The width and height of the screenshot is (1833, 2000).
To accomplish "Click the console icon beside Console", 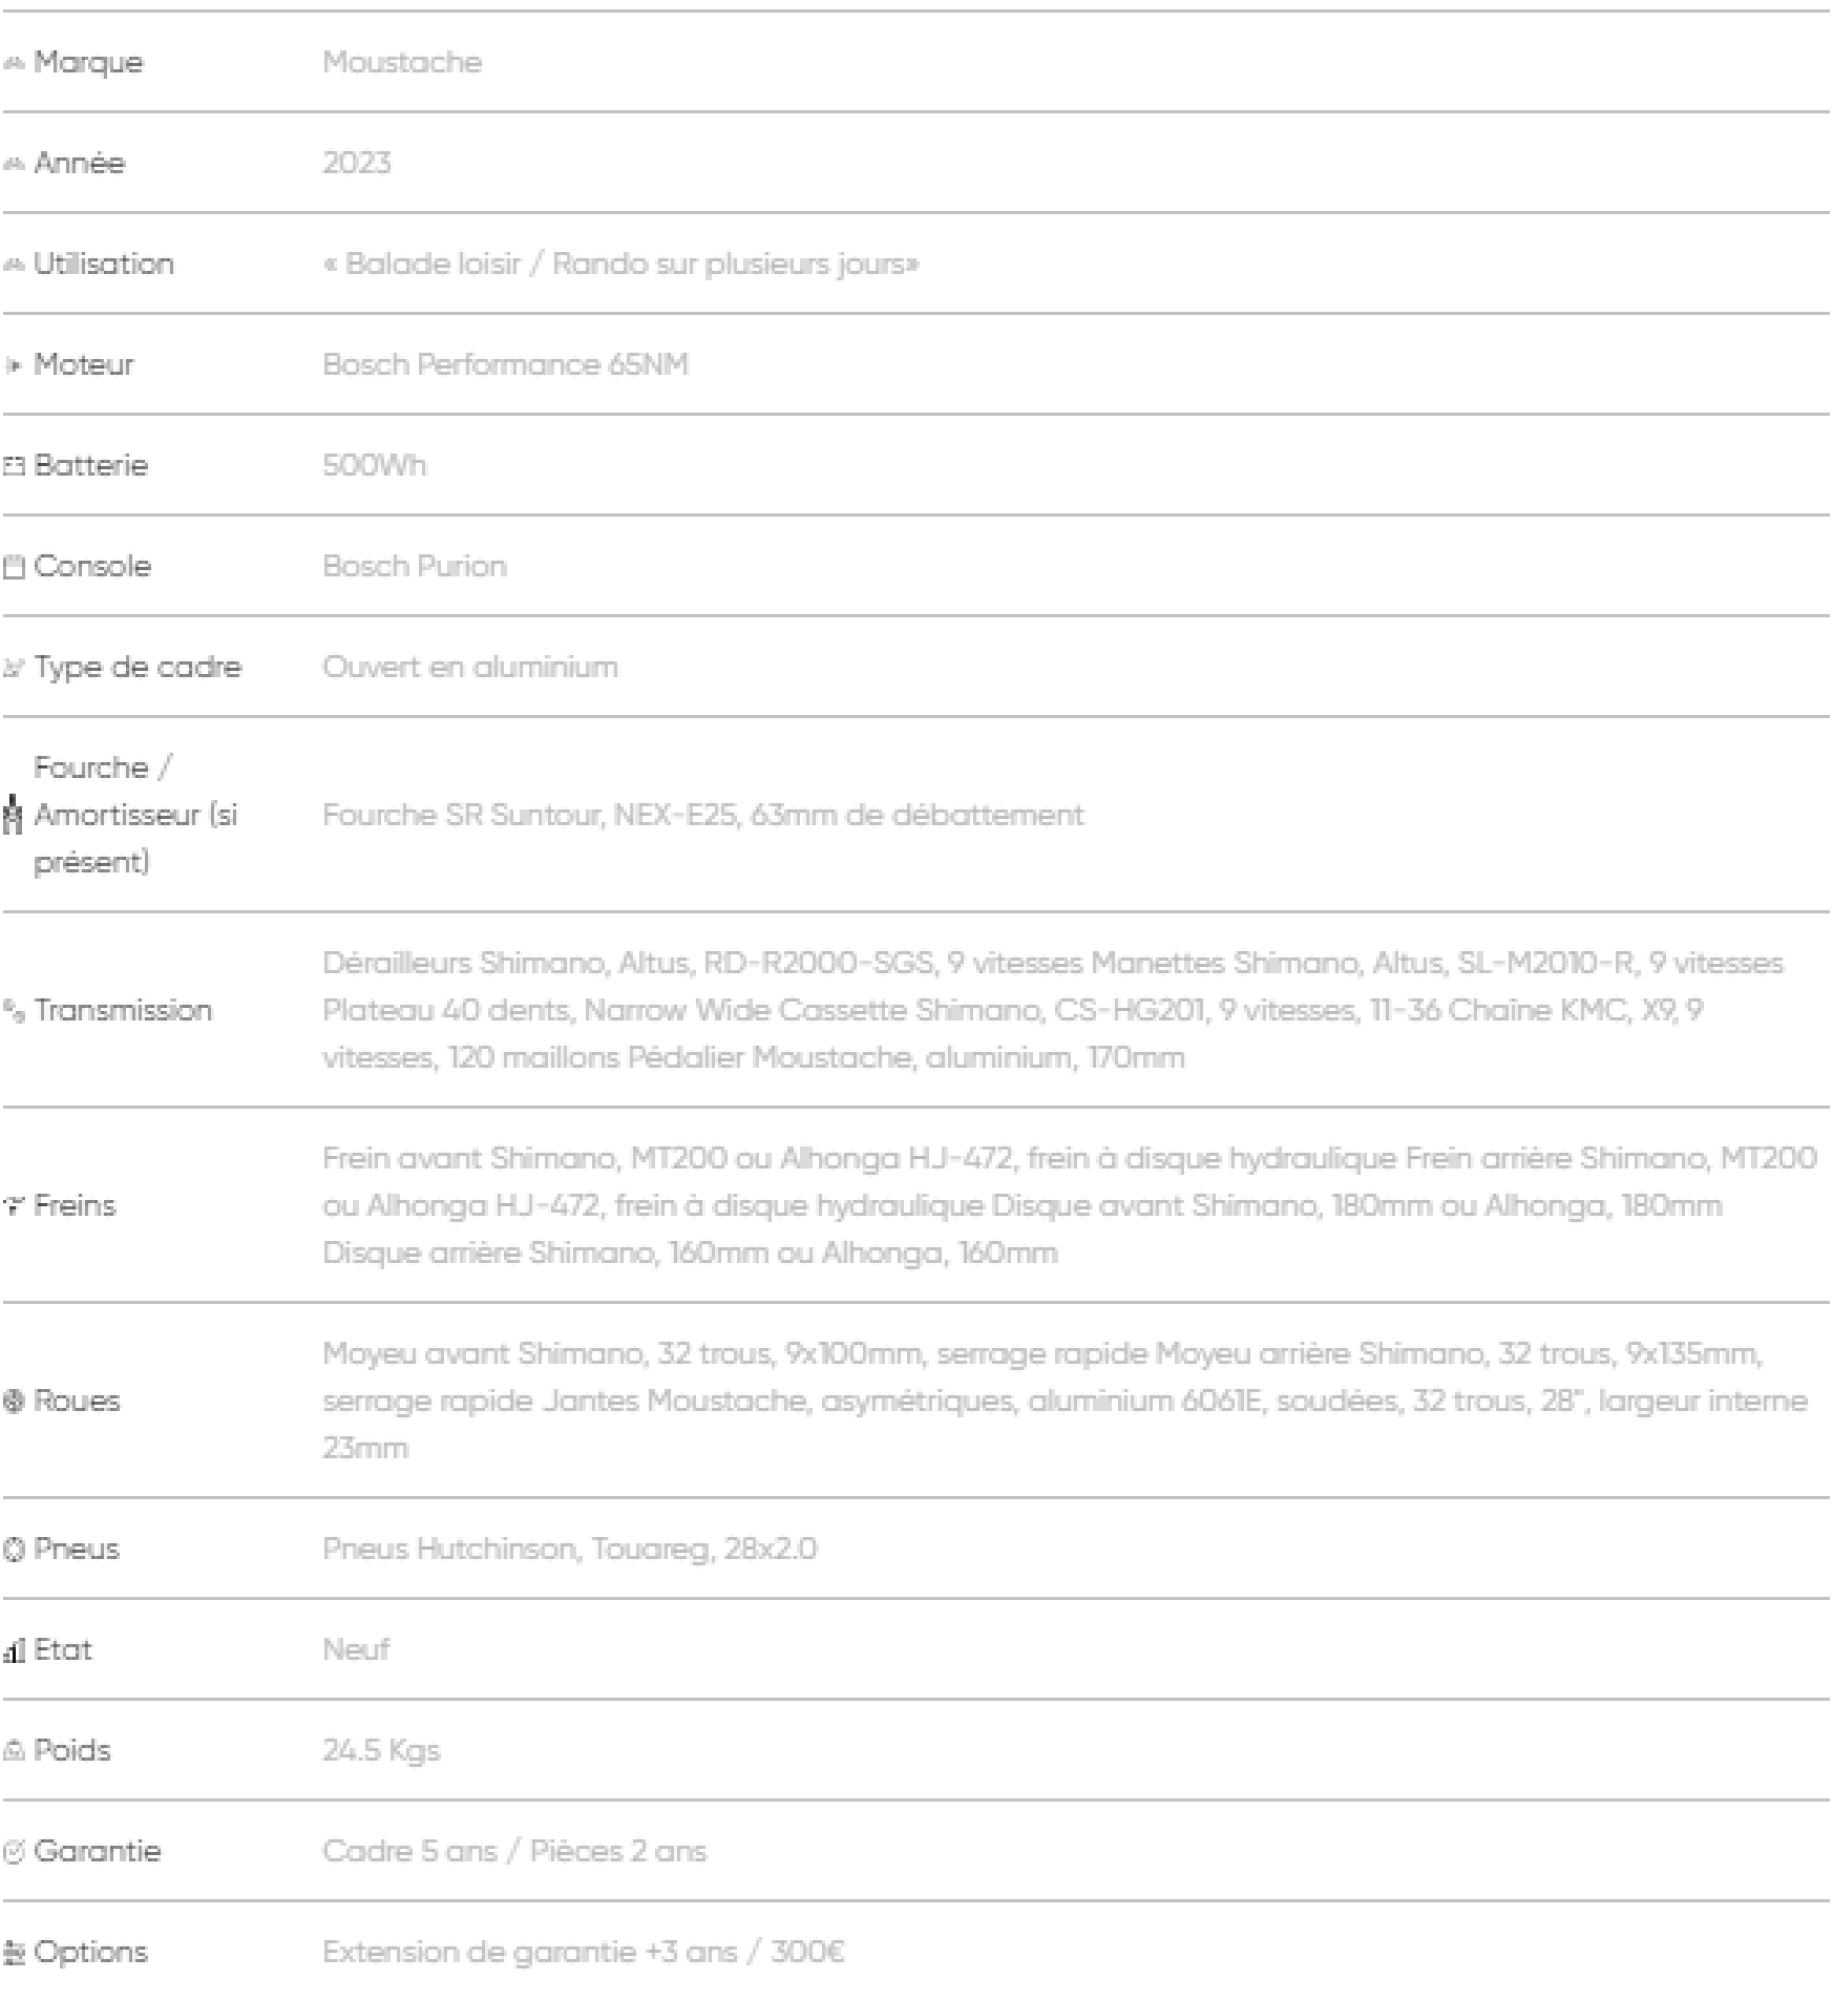I will point(14,567).
